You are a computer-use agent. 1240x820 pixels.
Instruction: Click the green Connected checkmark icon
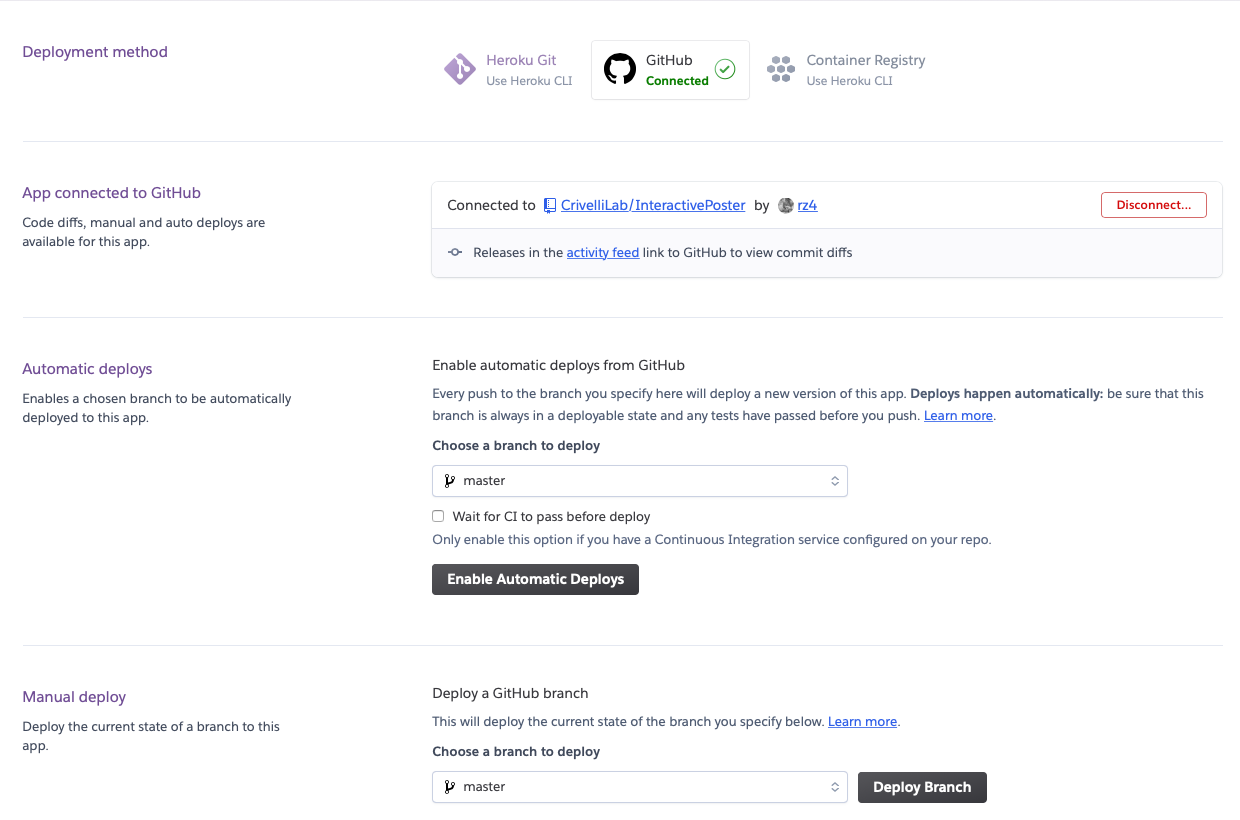[x=725, y=70]
